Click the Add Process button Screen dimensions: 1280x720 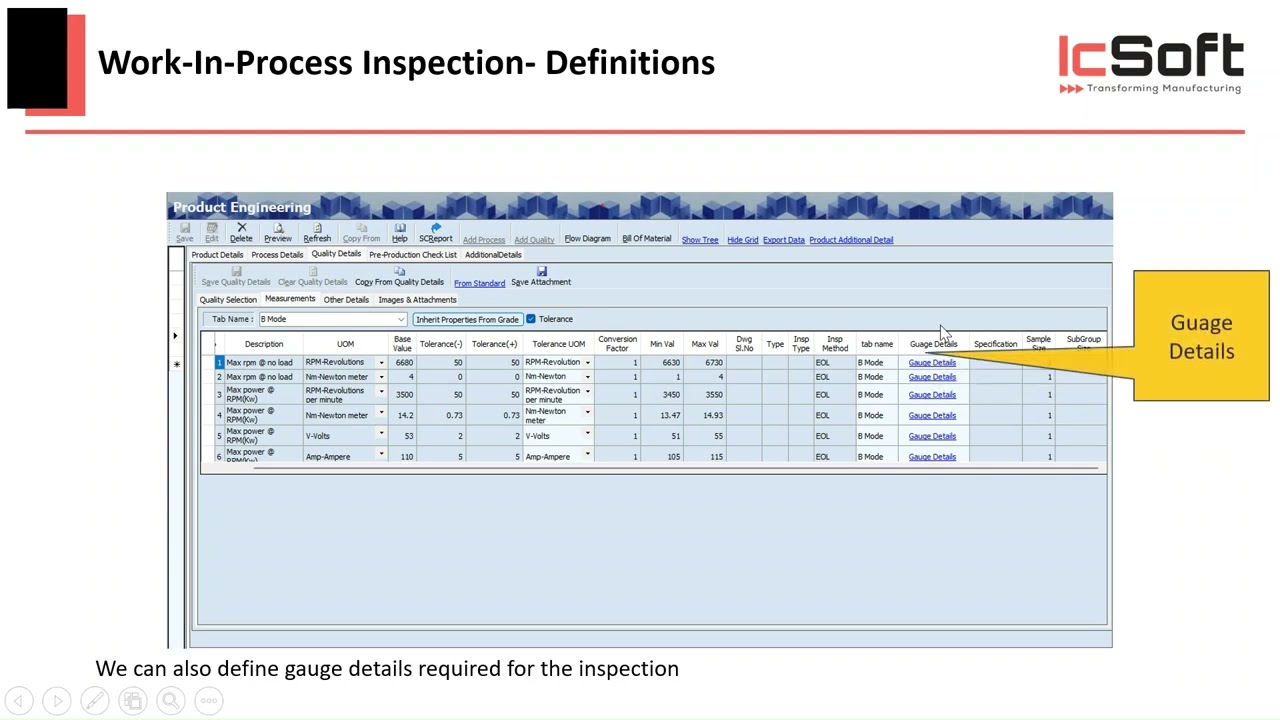point(484,240)
